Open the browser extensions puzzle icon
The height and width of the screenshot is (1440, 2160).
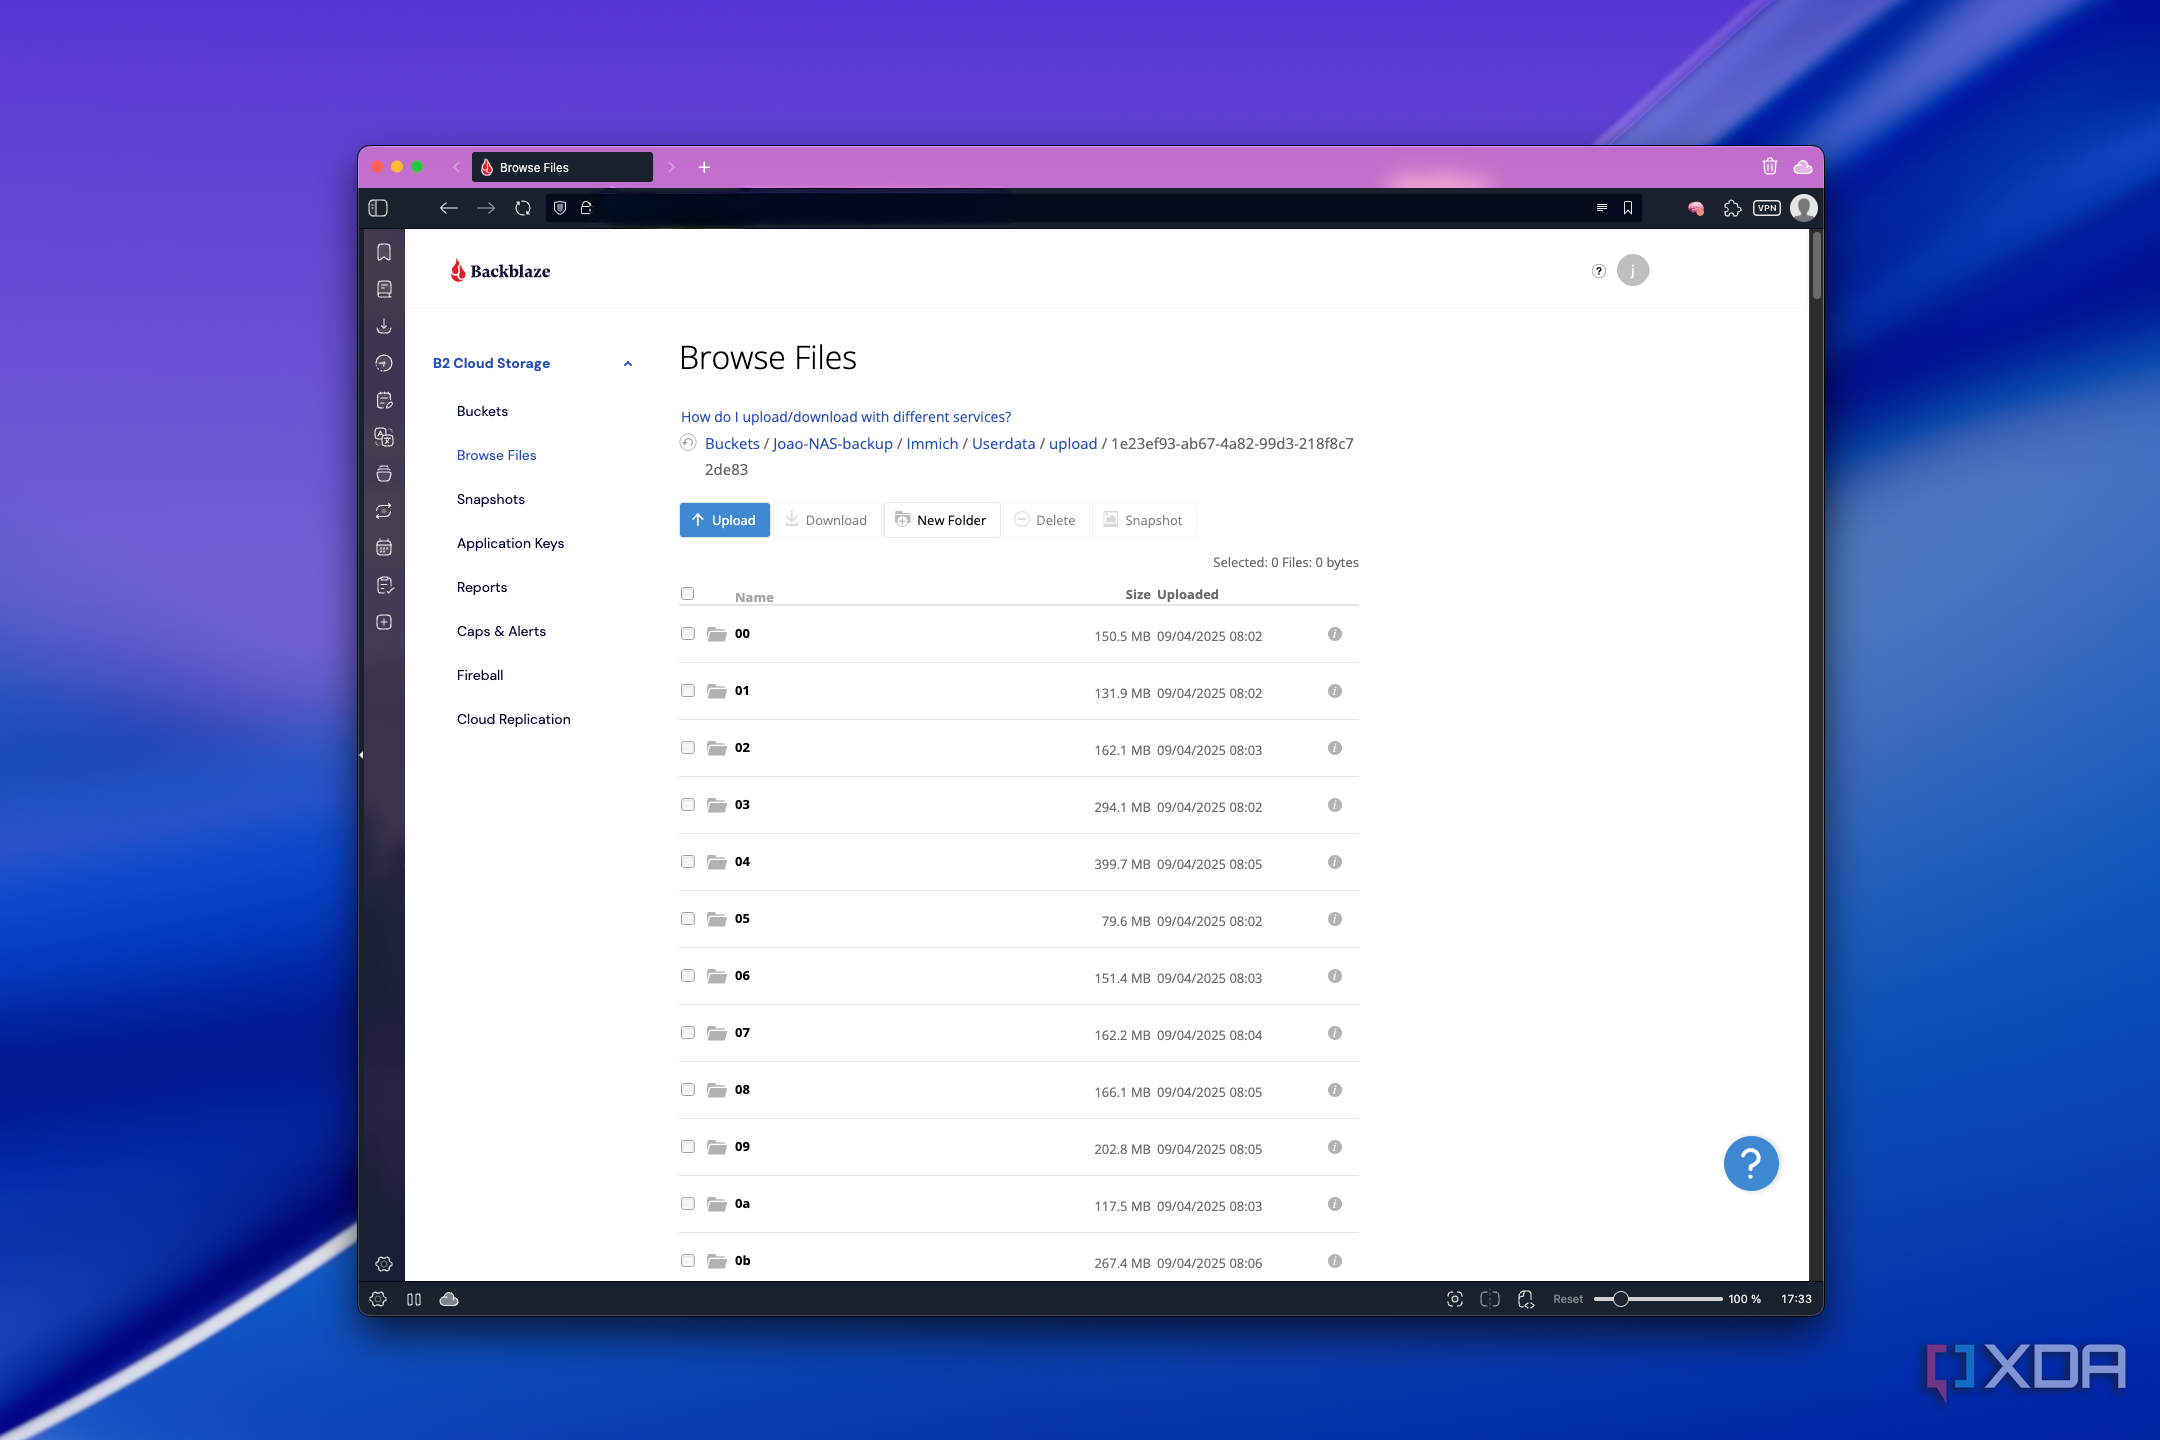pyautogui.click(x=1732, y=208)
